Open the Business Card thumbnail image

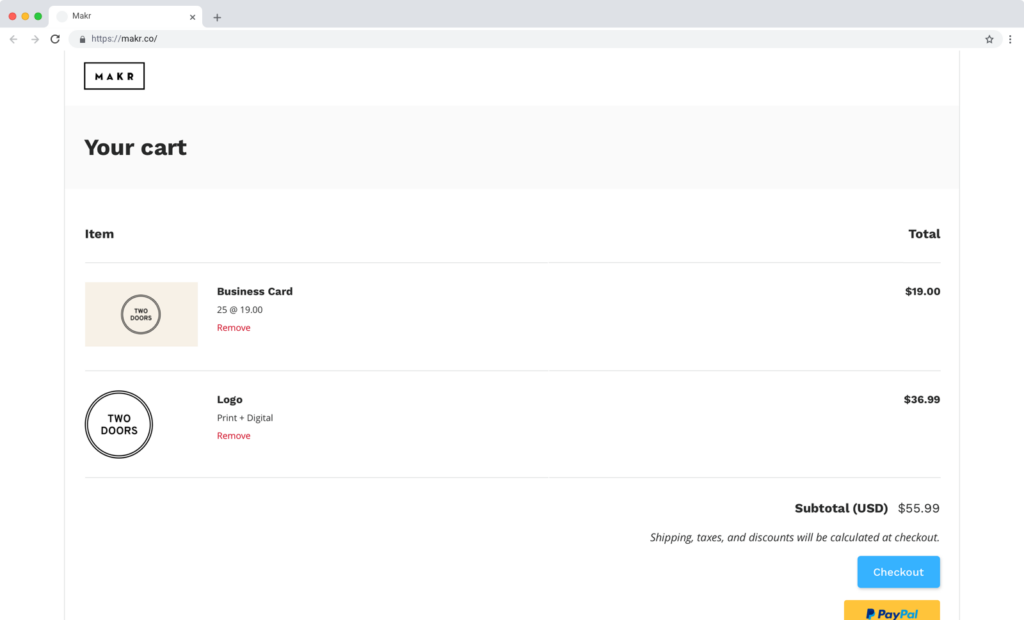coord(141,314)
